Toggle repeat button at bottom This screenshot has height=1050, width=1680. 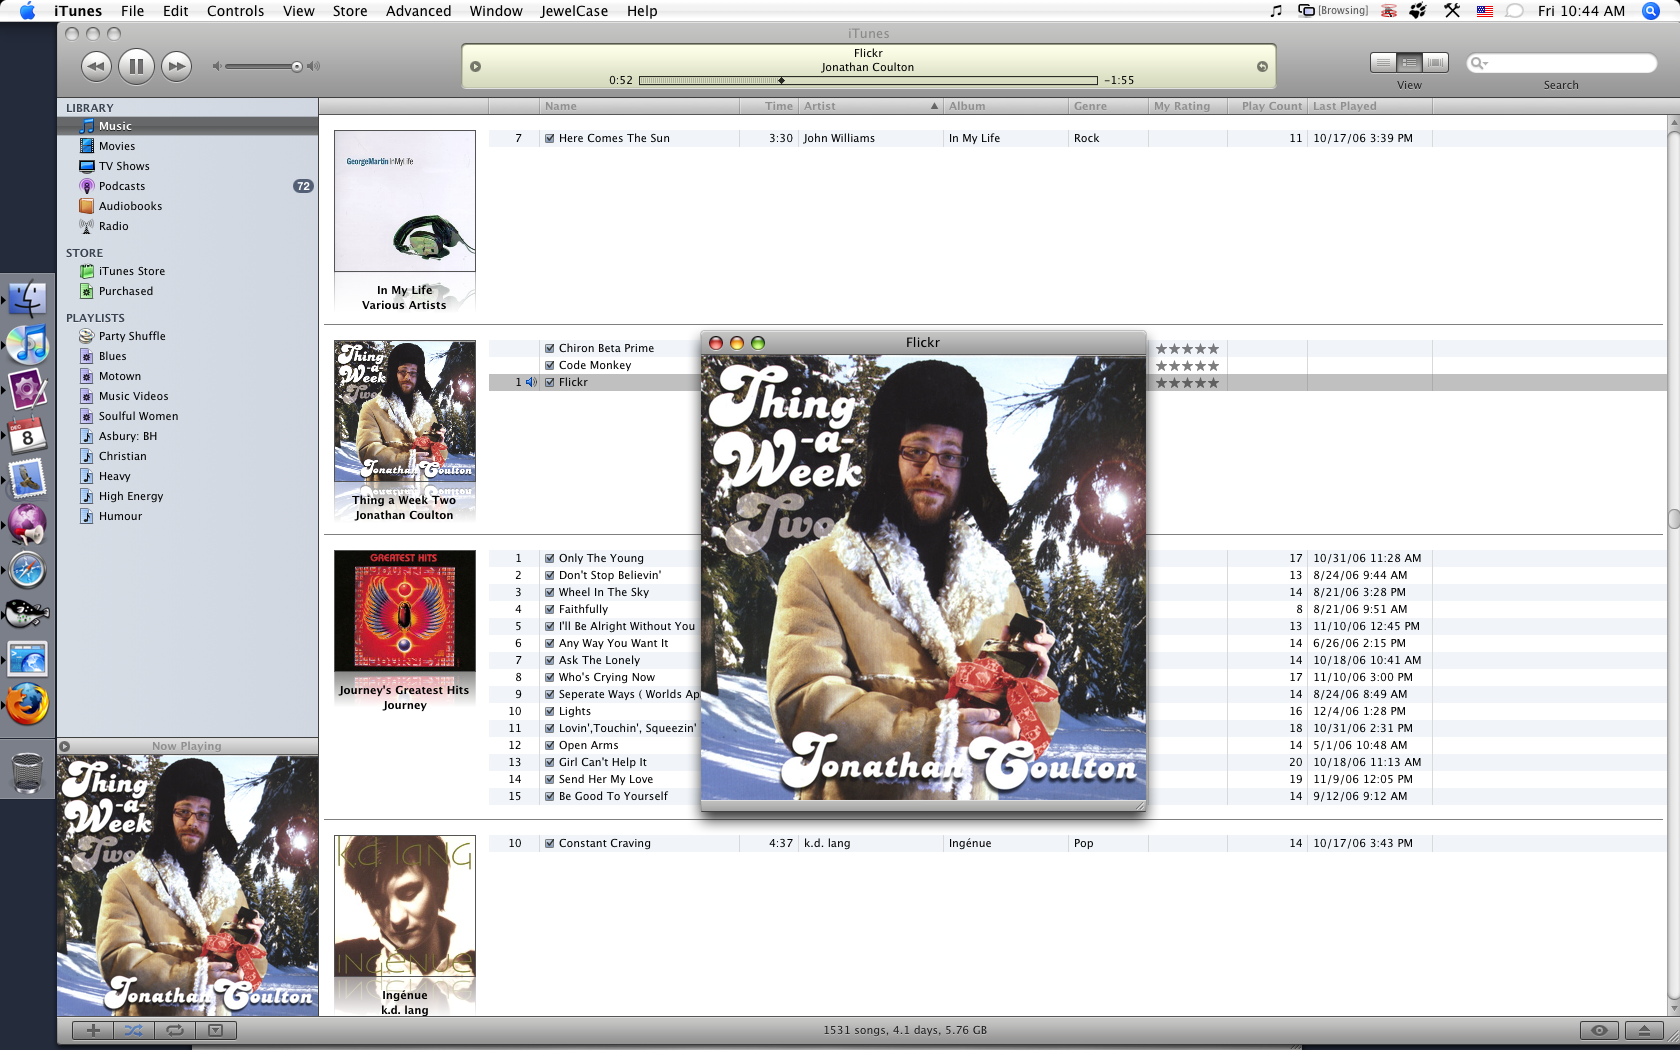click(175, 1030)
